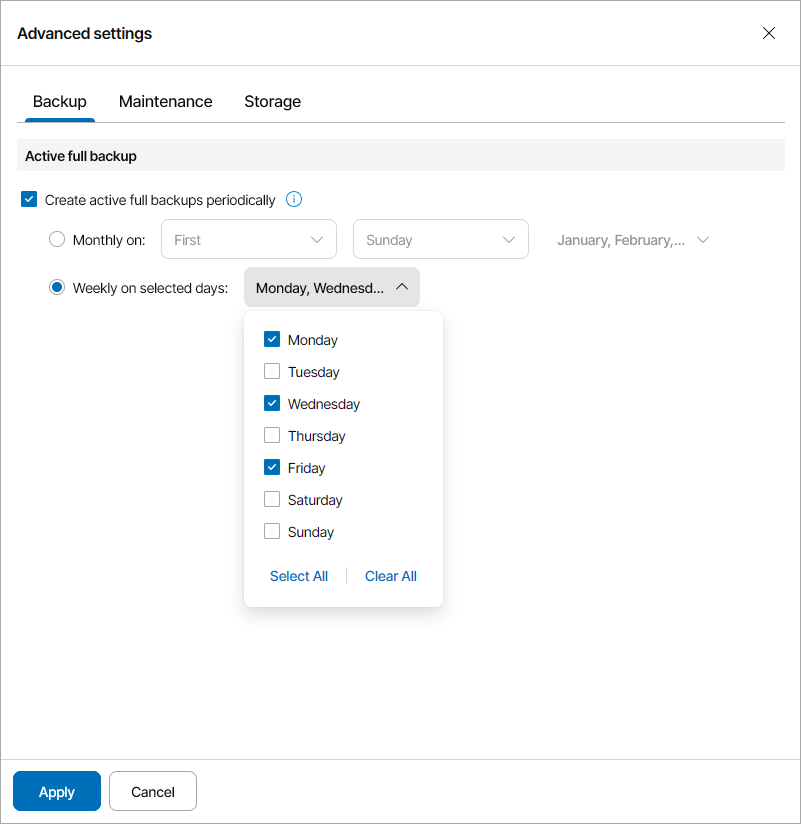Screen dimensions: 801x824
Task: Disable Friday in the days list
Action: [272, 468]
